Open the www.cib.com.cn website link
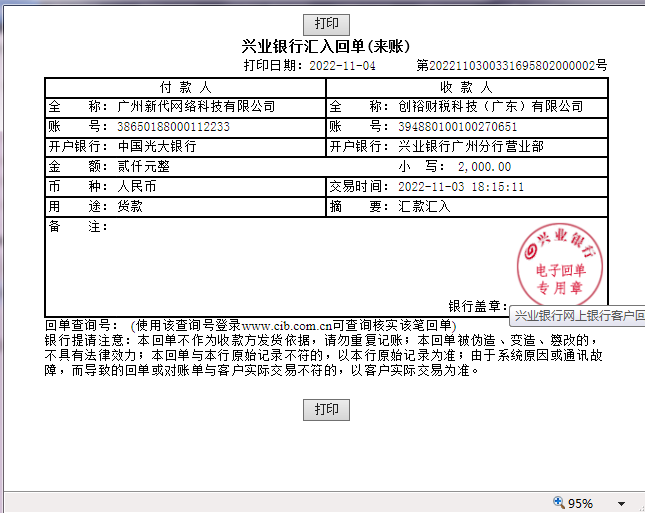This screenshot has height=513, width=645. coord(287,326)
